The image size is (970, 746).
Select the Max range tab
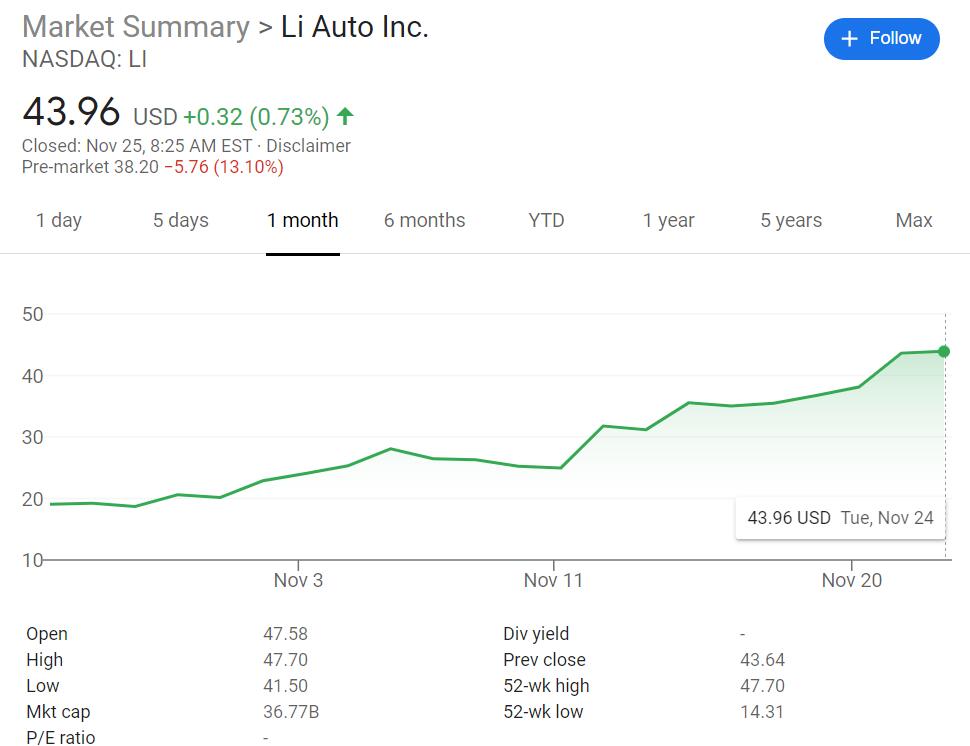coord(913,220)
